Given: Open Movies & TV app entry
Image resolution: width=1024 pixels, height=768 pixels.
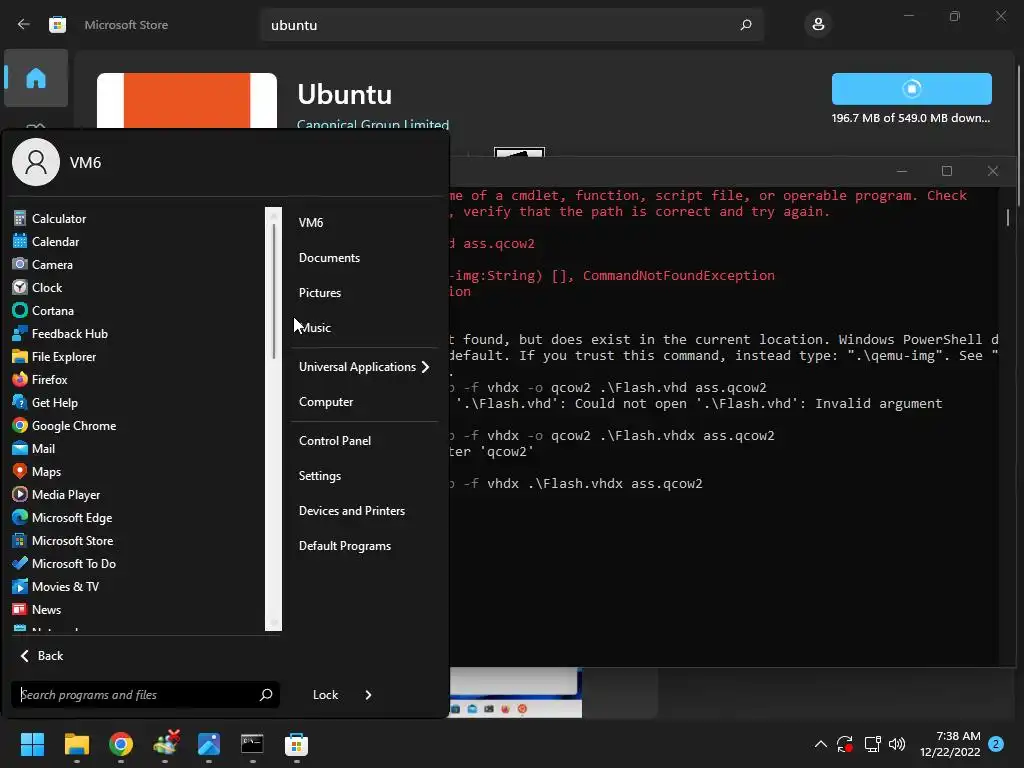Looking at the screenshot, I should tap(56, 586).
